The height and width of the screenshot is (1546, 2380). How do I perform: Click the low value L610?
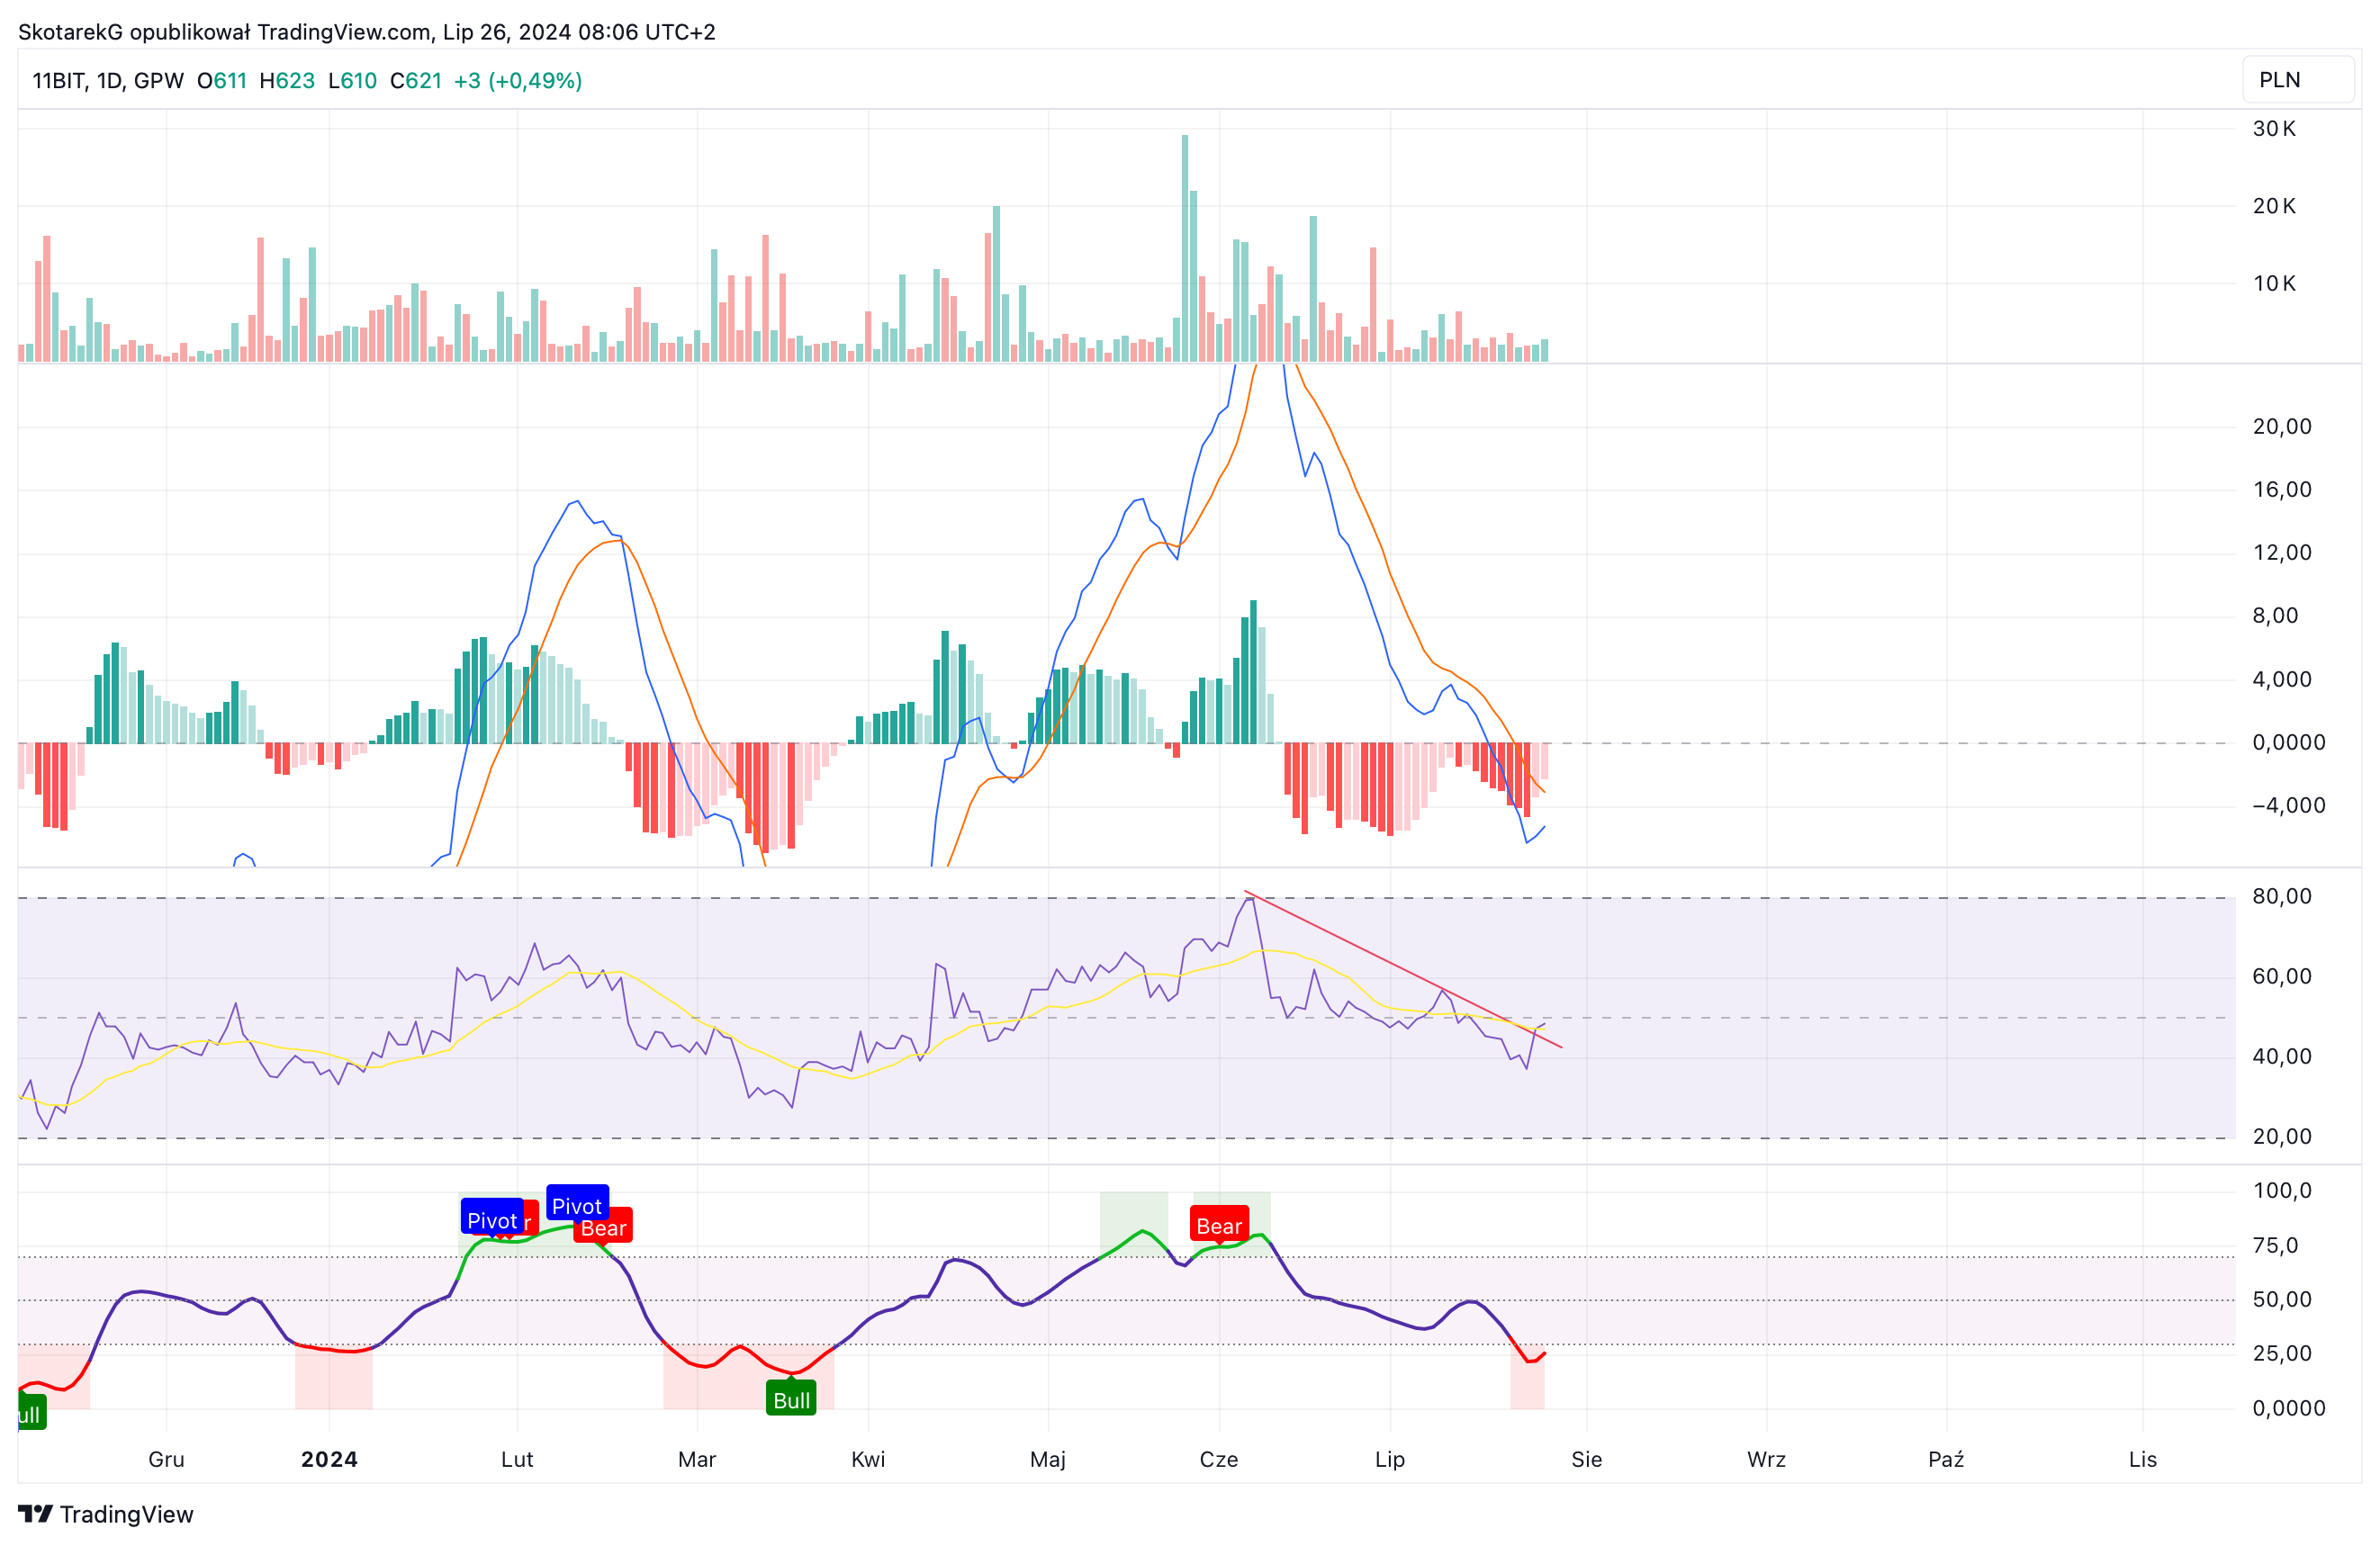click(352, 81)
